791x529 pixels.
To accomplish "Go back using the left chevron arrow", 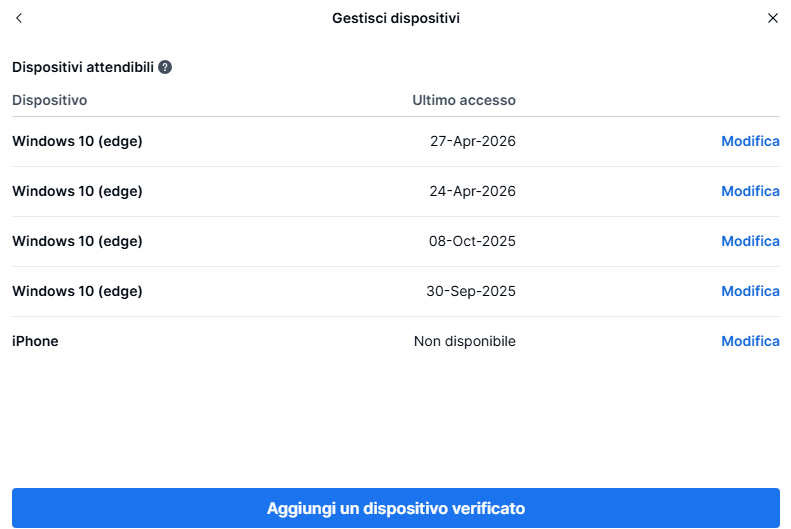I will 19,18.
